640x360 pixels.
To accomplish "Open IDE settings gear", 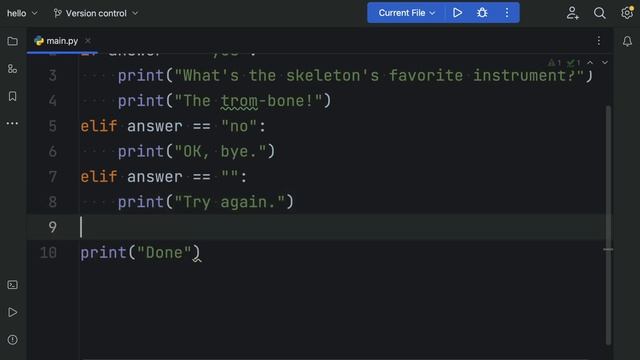I will 627,13.
